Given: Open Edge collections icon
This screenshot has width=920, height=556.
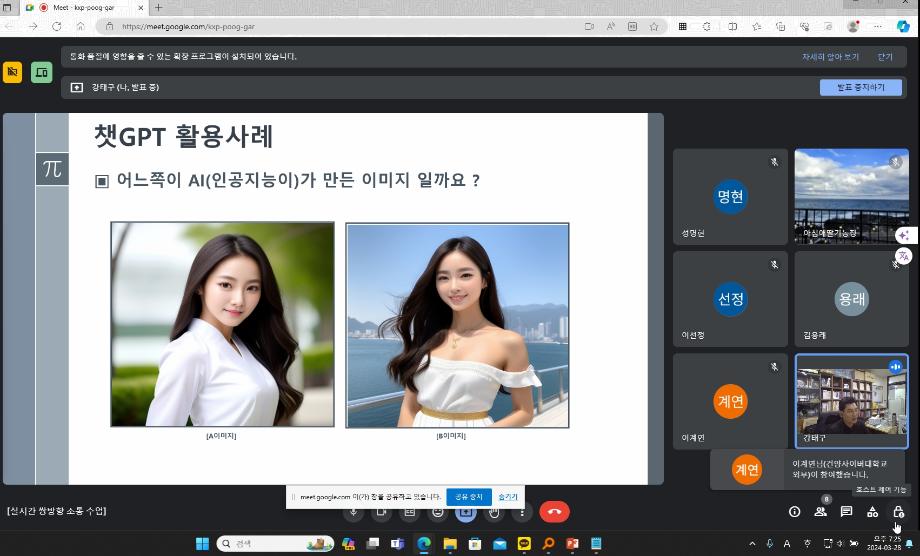Looking at the screenshot, I should pyautogui.click(x=780, y=26).
